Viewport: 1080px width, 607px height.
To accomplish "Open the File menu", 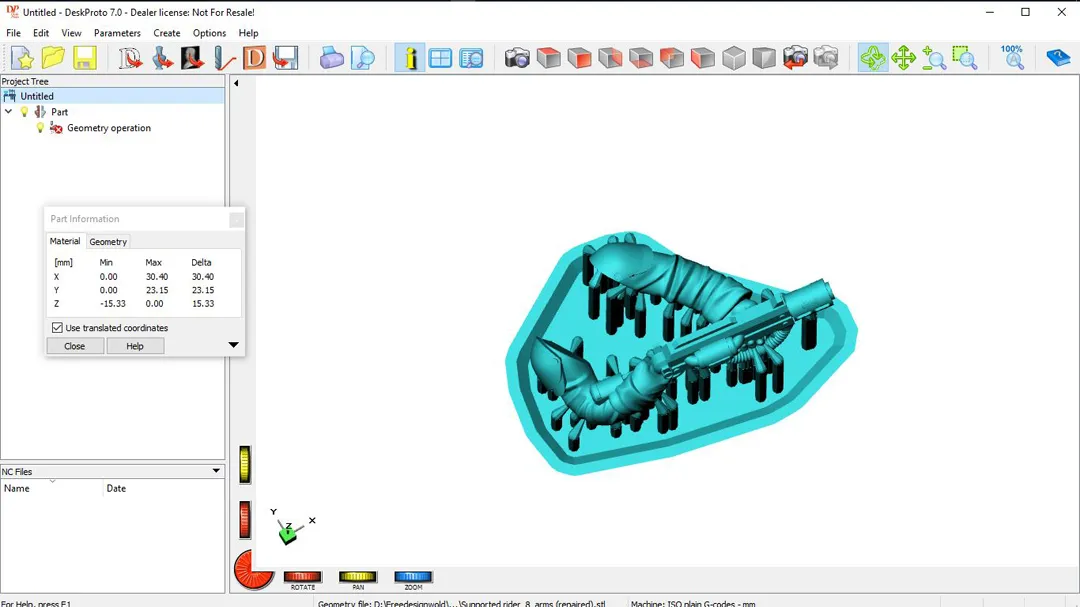I will [13, 33].
